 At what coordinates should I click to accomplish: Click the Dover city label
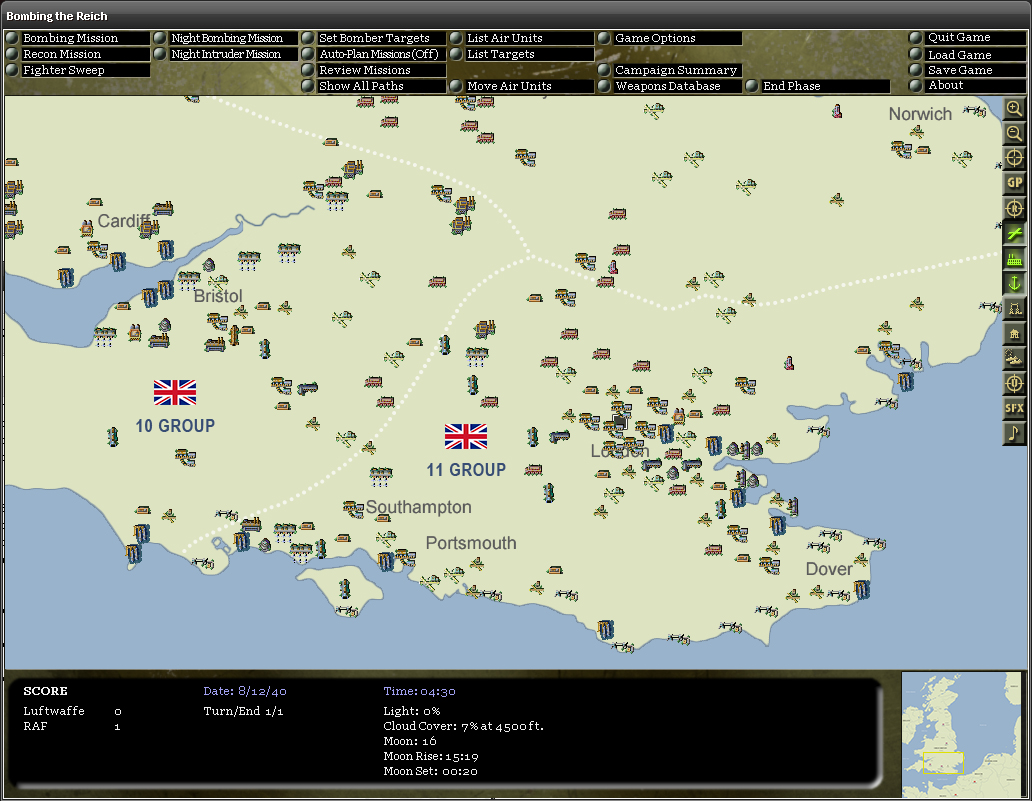[x=829, y=569]
